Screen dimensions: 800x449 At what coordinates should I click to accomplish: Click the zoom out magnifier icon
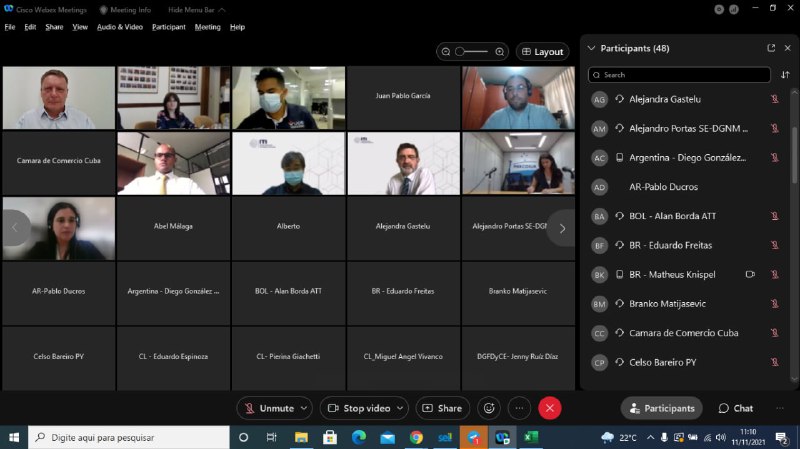coord(446,51)
